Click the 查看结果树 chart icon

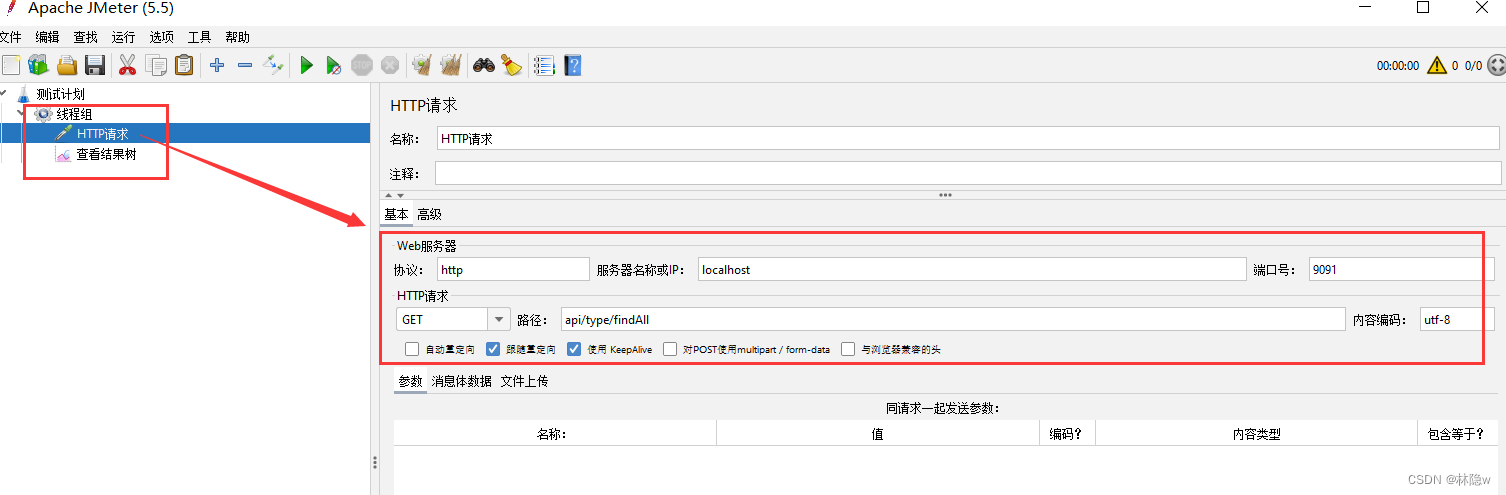point(64,155)
